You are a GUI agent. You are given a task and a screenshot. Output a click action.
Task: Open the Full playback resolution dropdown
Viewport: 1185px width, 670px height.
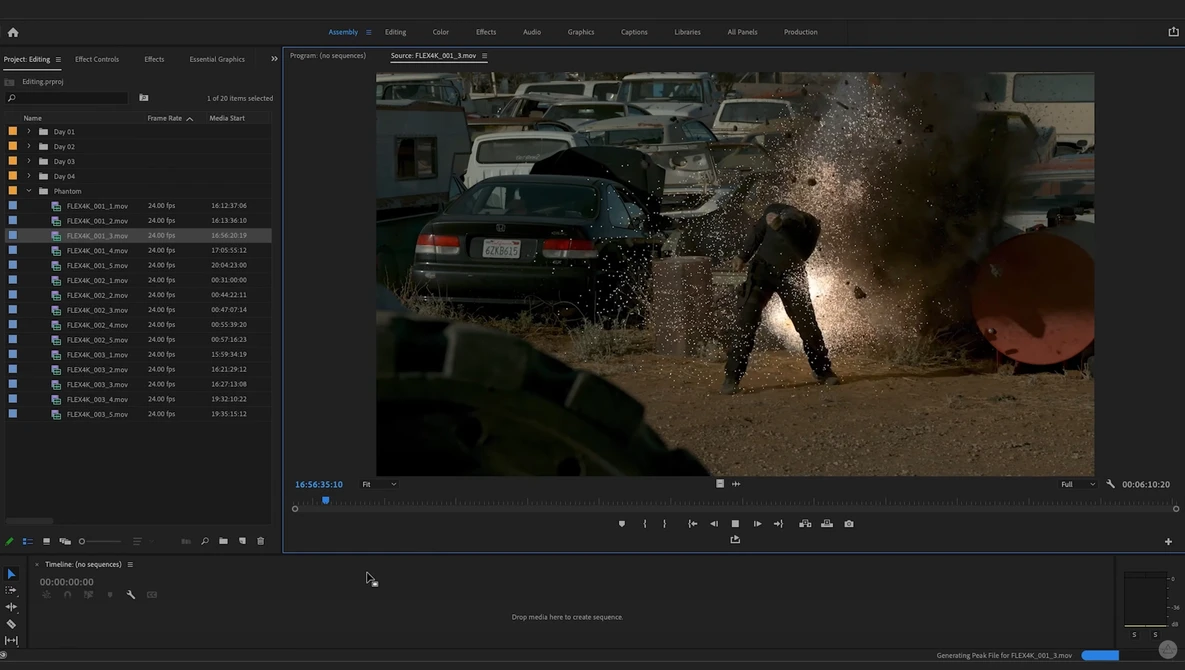(x=1078, y=484)
